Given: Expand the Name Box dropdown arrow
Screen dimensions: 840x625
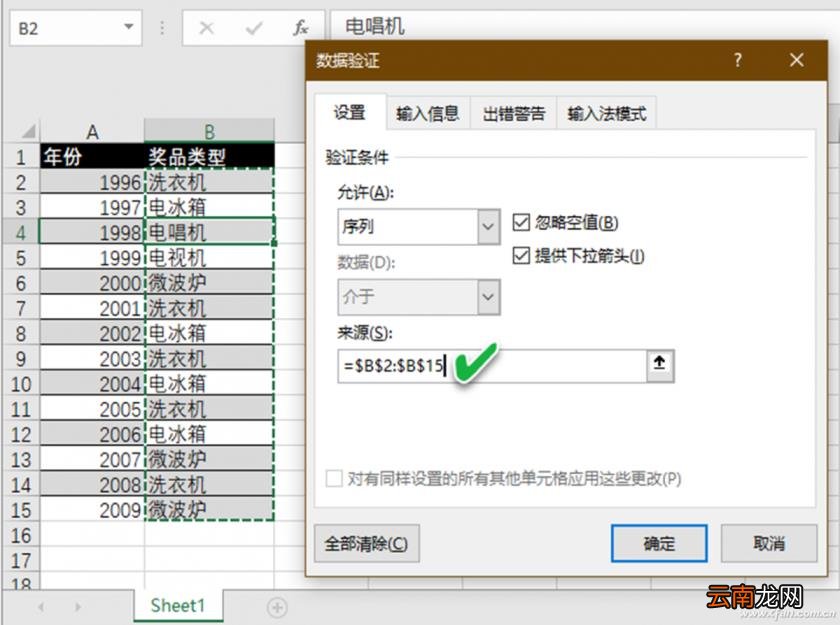Looking at the screenshot, I should (x=129, y=26).
